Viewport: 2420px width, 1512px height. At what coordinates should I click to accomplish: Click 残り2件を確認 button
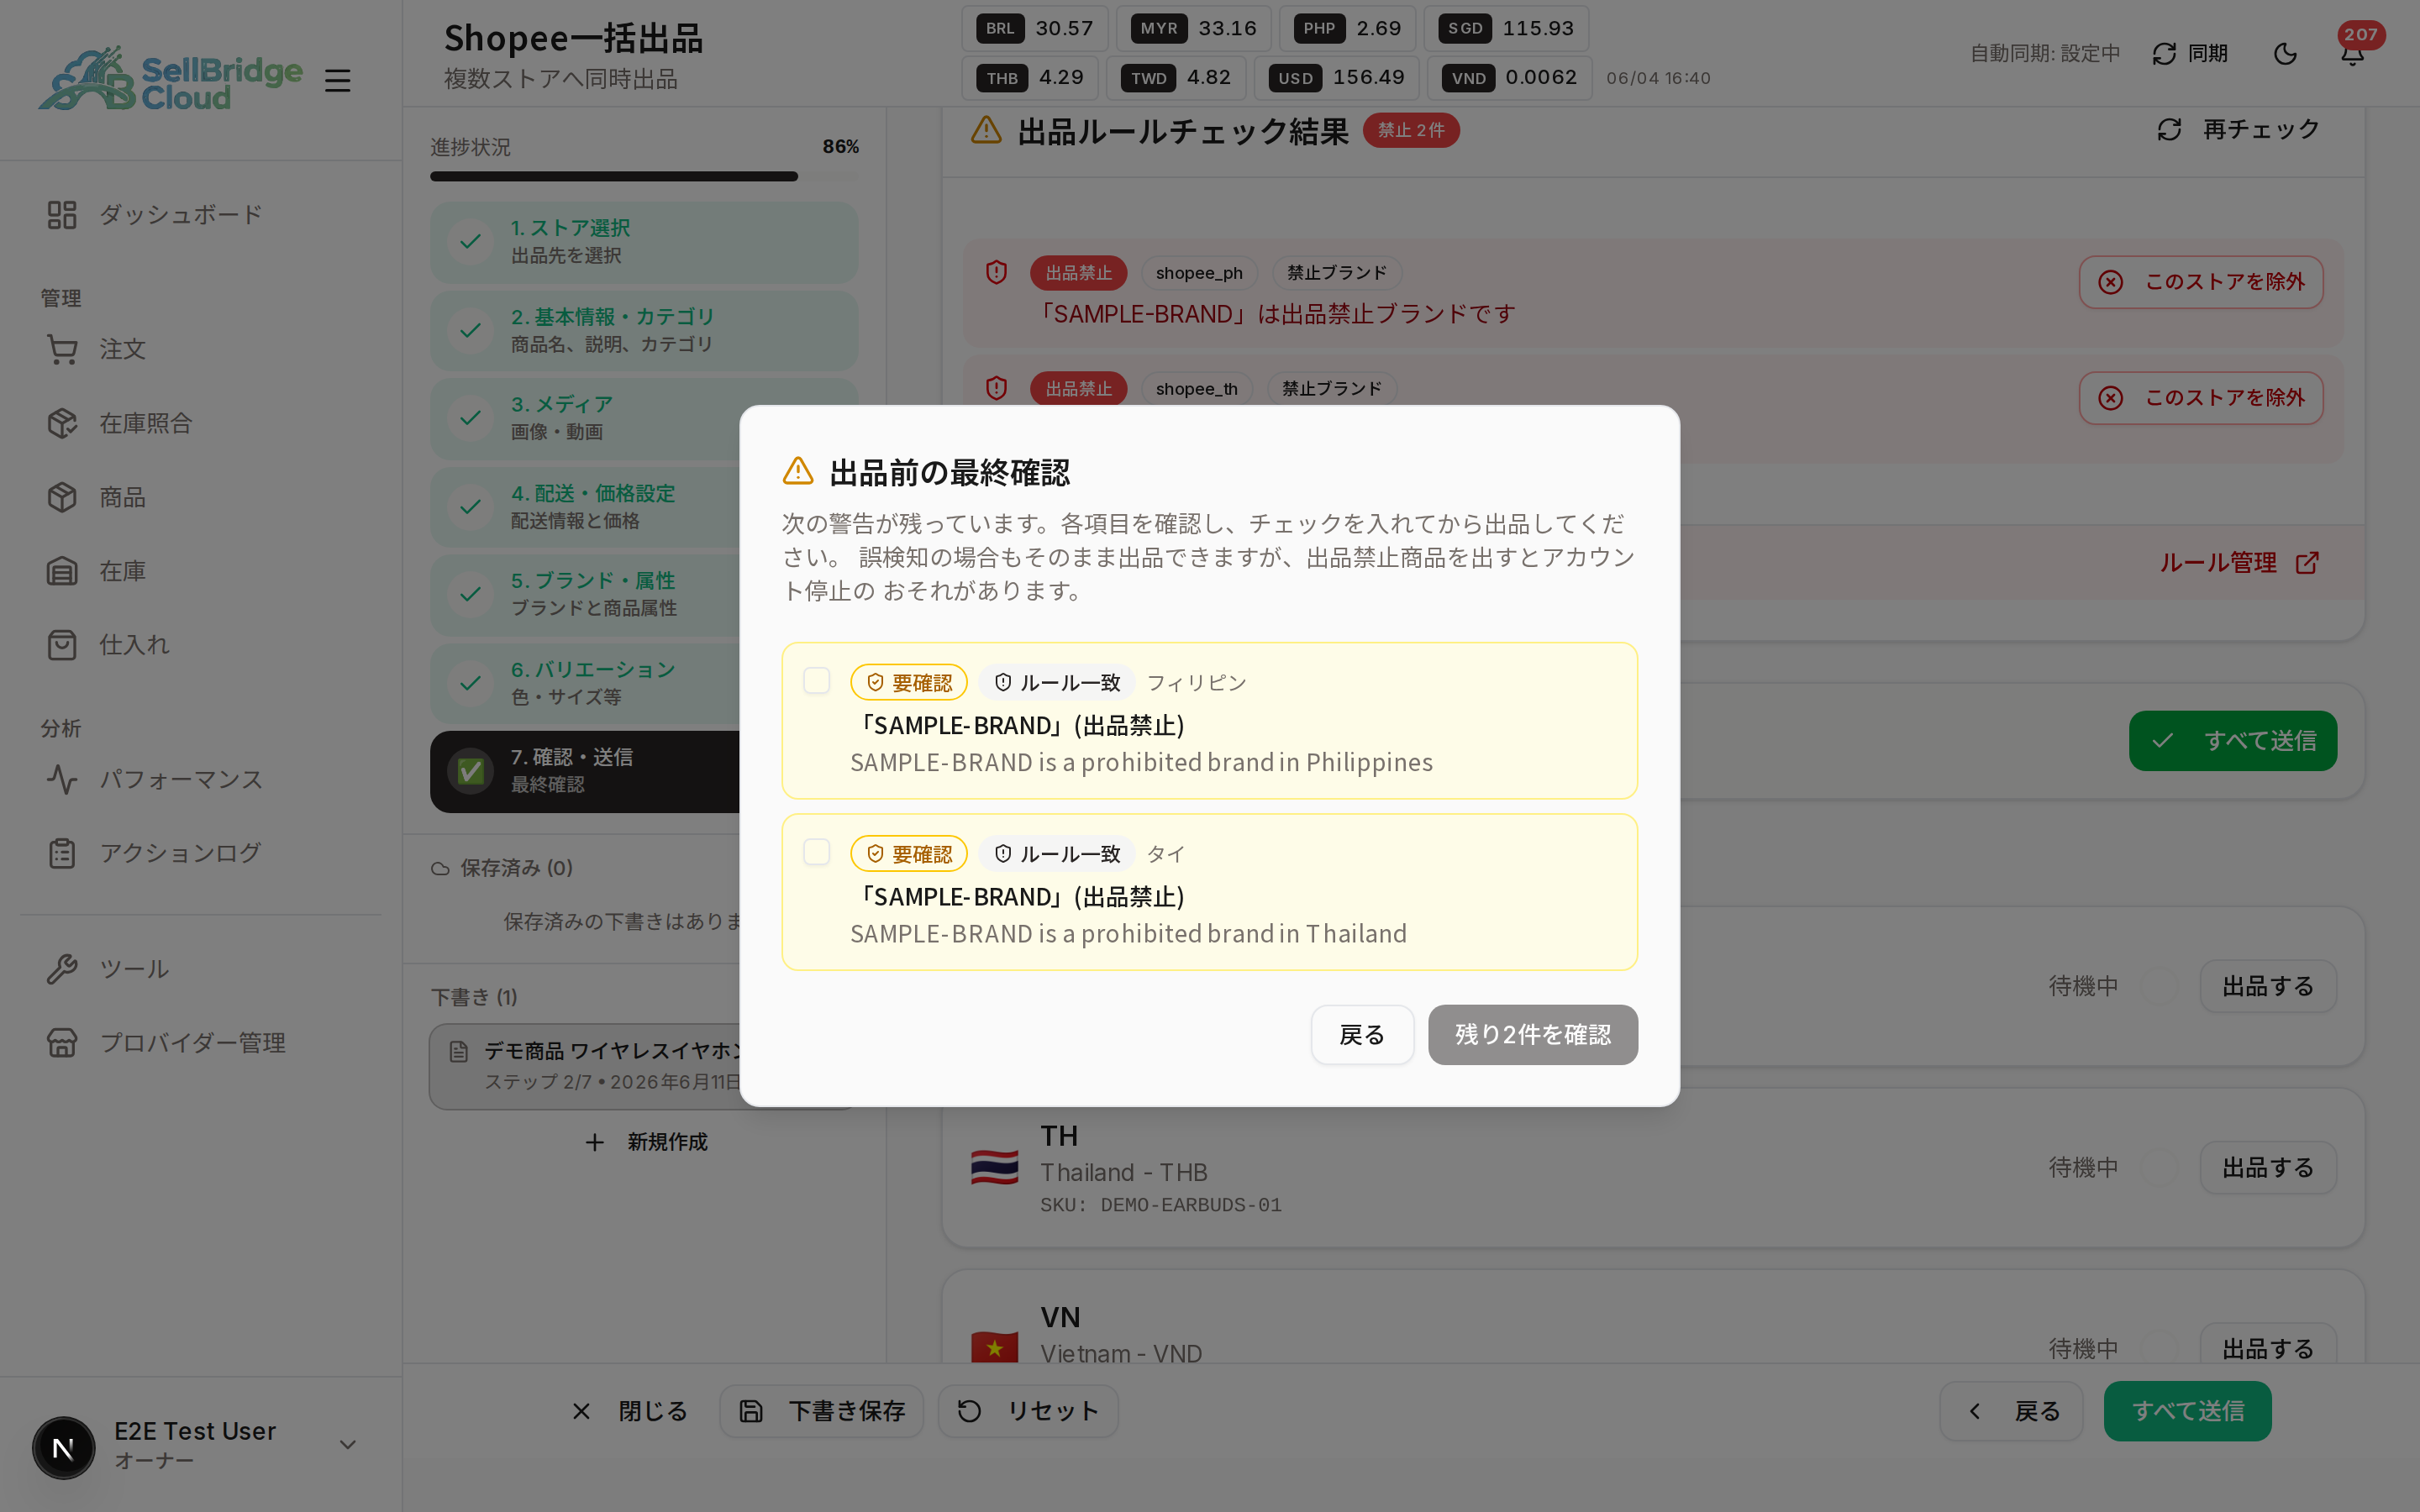click(1533, 1034)
